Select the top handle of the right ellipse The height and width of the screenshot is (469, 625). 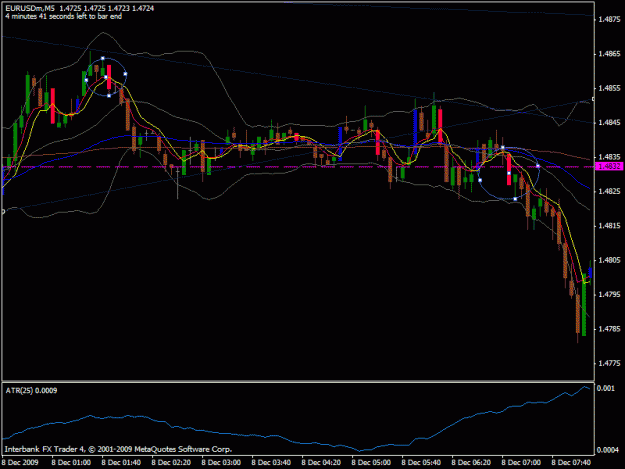pyautogui.click(x=503, y=148)
